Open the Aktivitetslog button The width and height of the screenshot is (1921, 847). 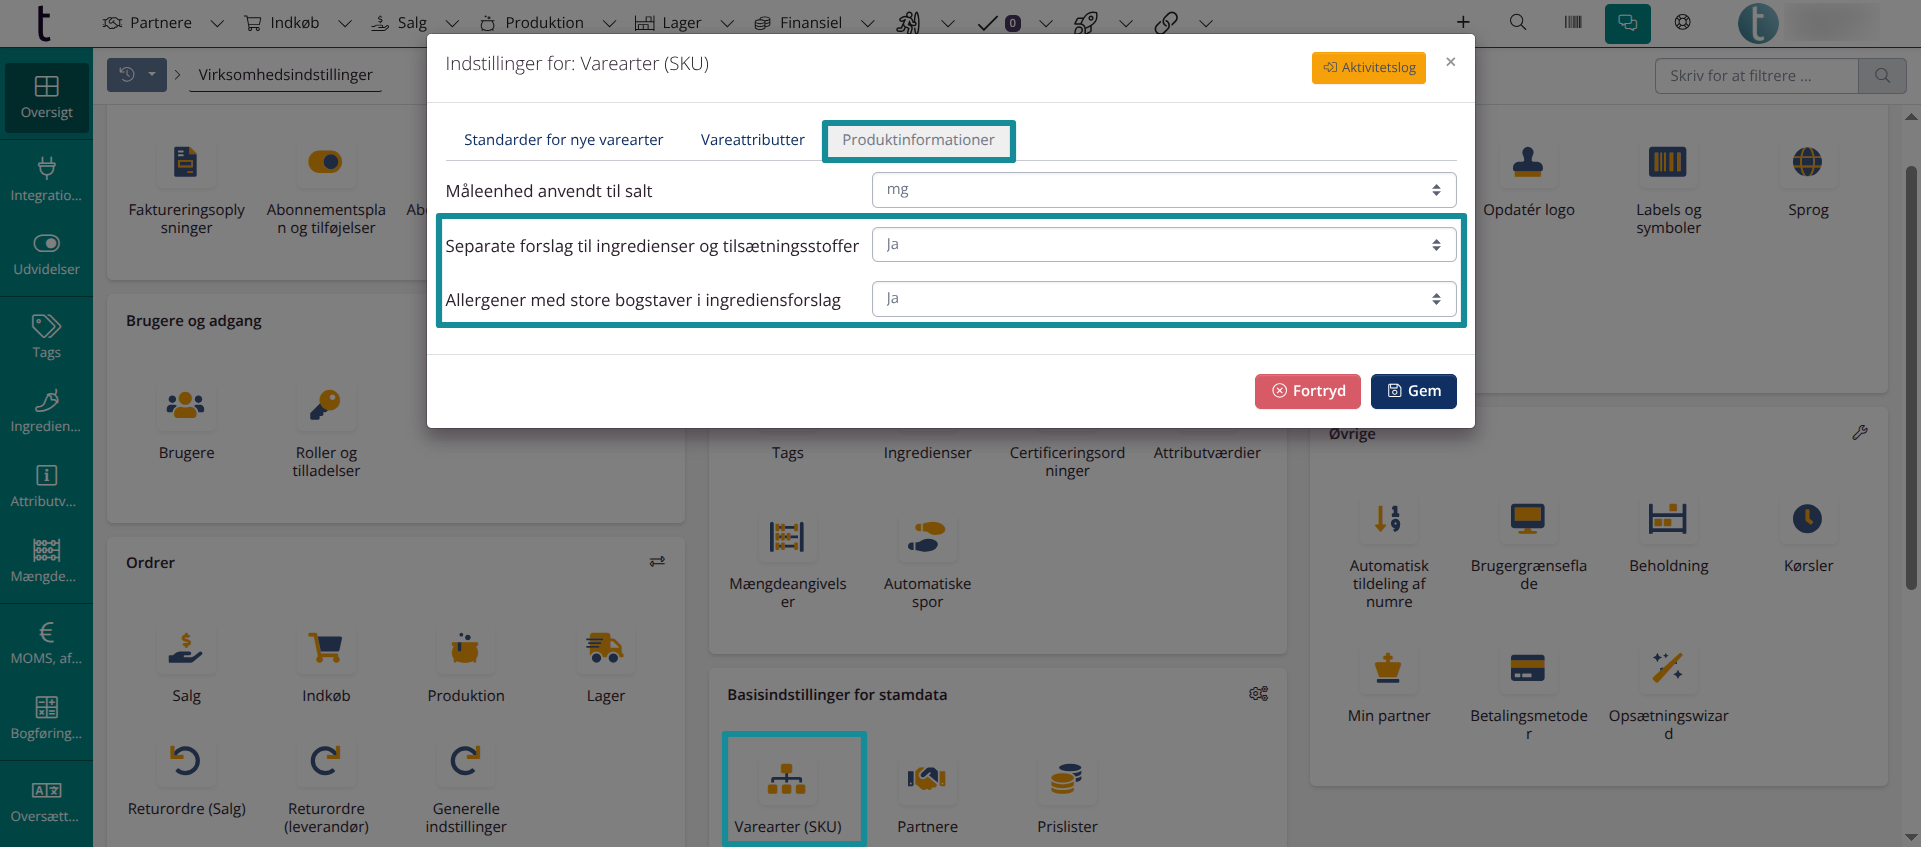click(x=1368, y=68)
